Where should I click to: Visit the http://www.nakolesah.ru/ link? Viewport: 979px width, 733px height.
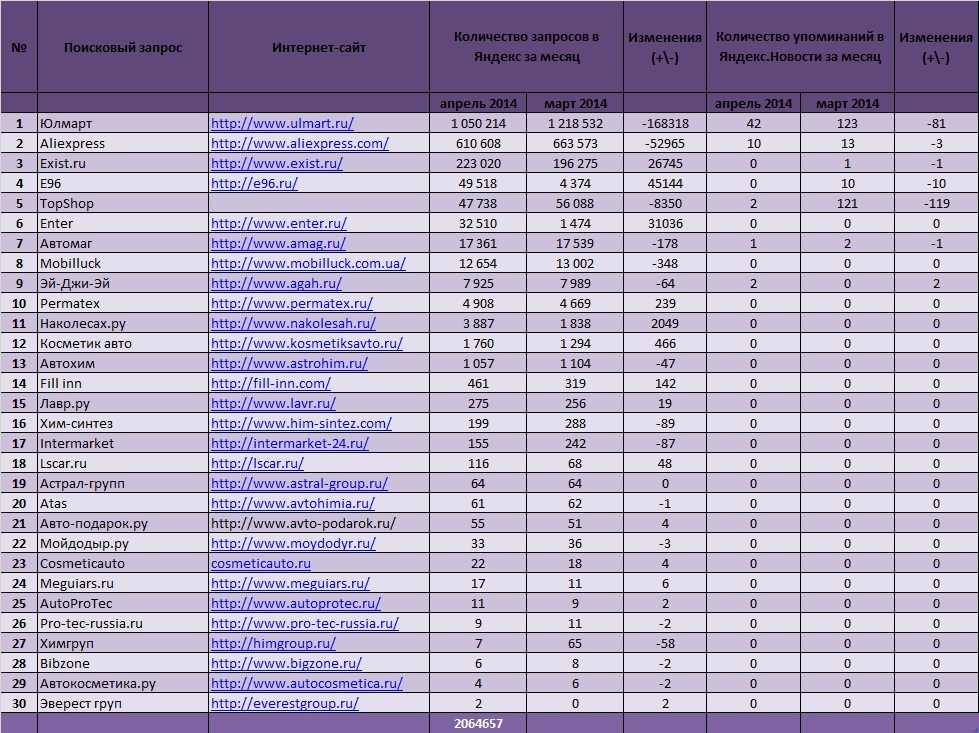[293, 323]
